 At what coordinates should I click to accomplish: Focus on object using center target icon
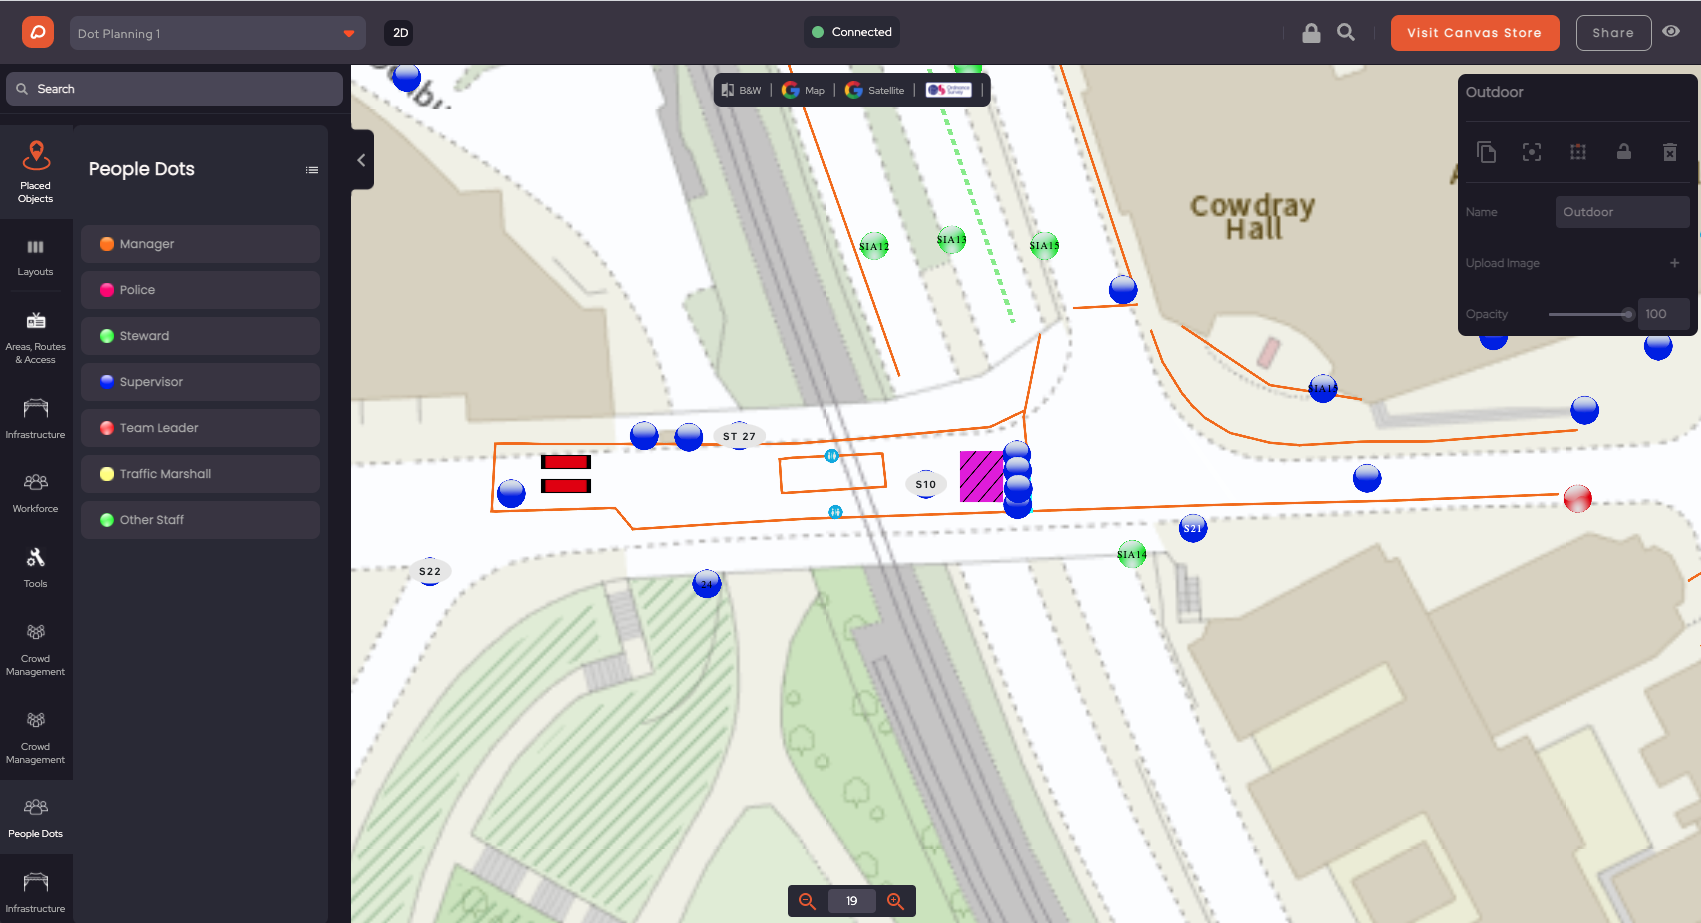coord(1531,152)
